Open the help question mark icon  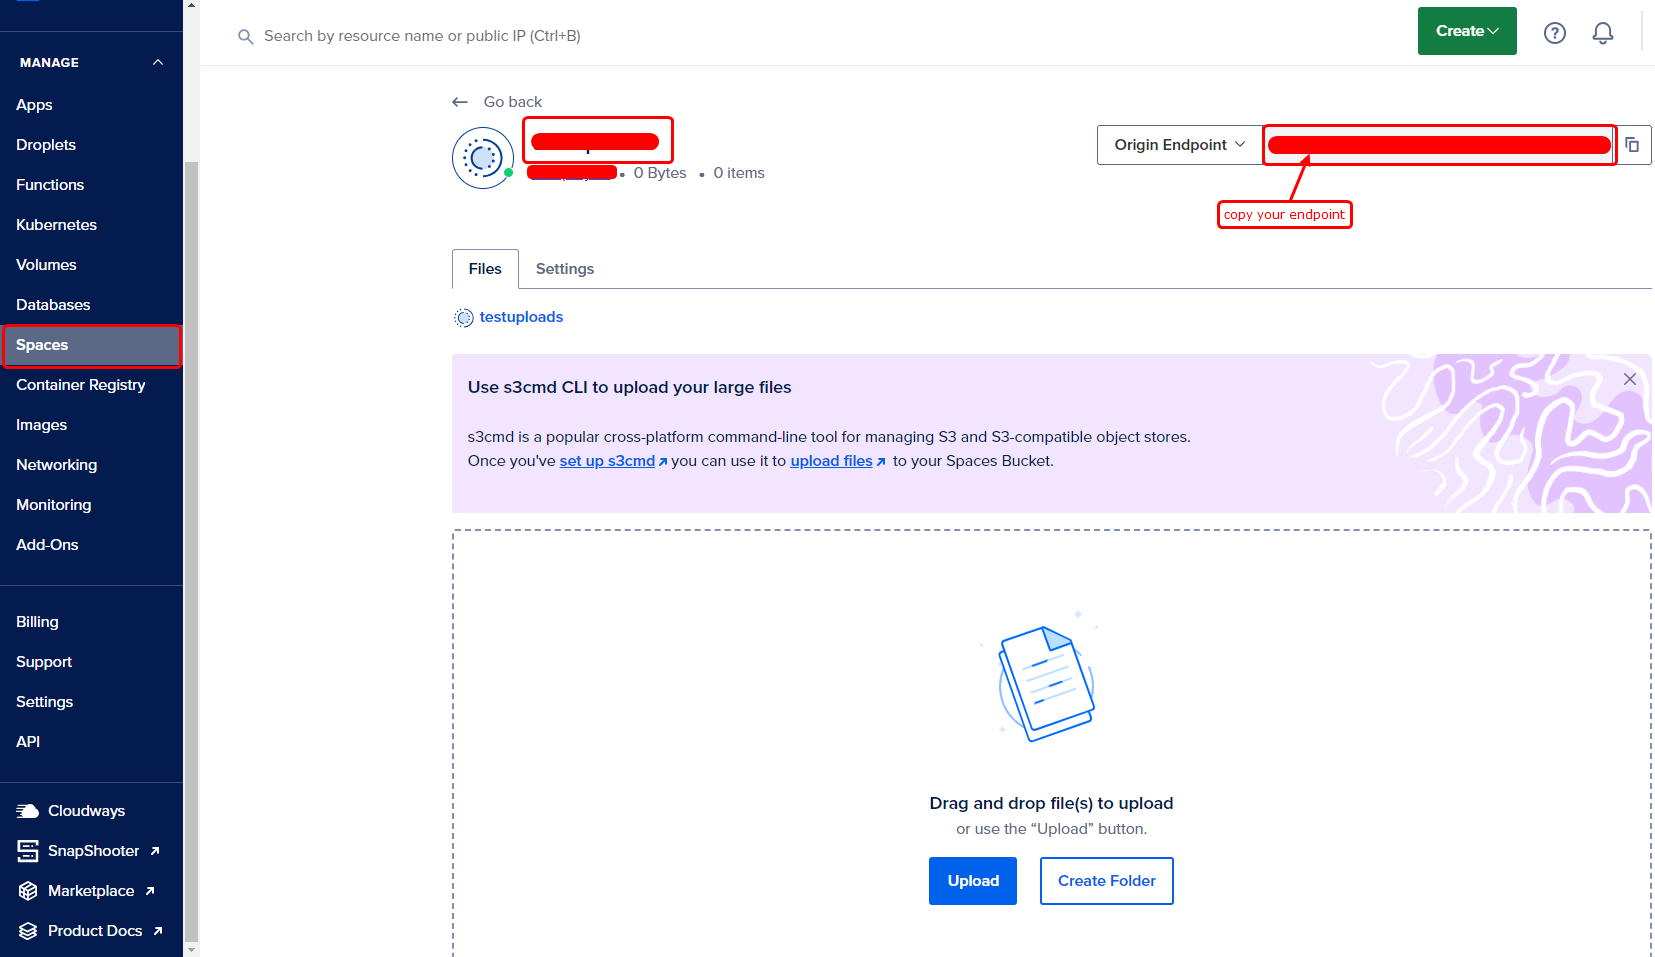pyautogui.click(x=1554, y=33)
